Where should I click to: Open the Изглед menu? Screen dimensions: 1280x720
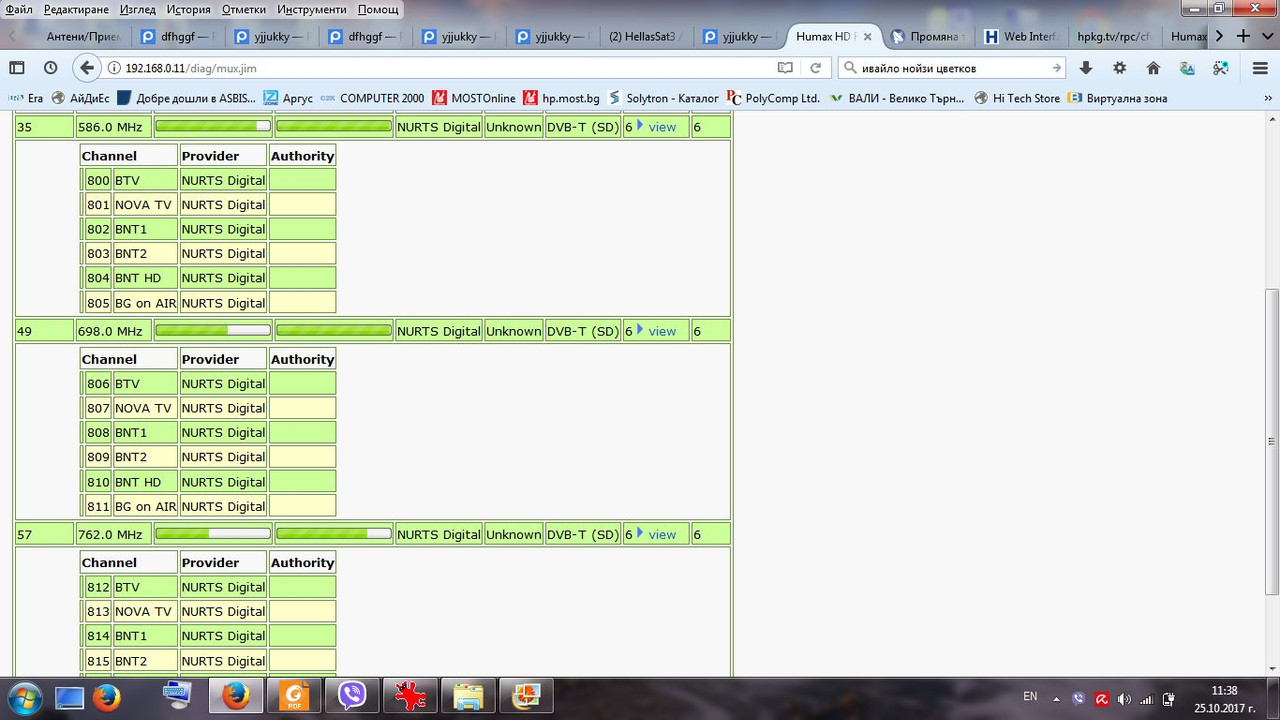click(x=137, y=9)
